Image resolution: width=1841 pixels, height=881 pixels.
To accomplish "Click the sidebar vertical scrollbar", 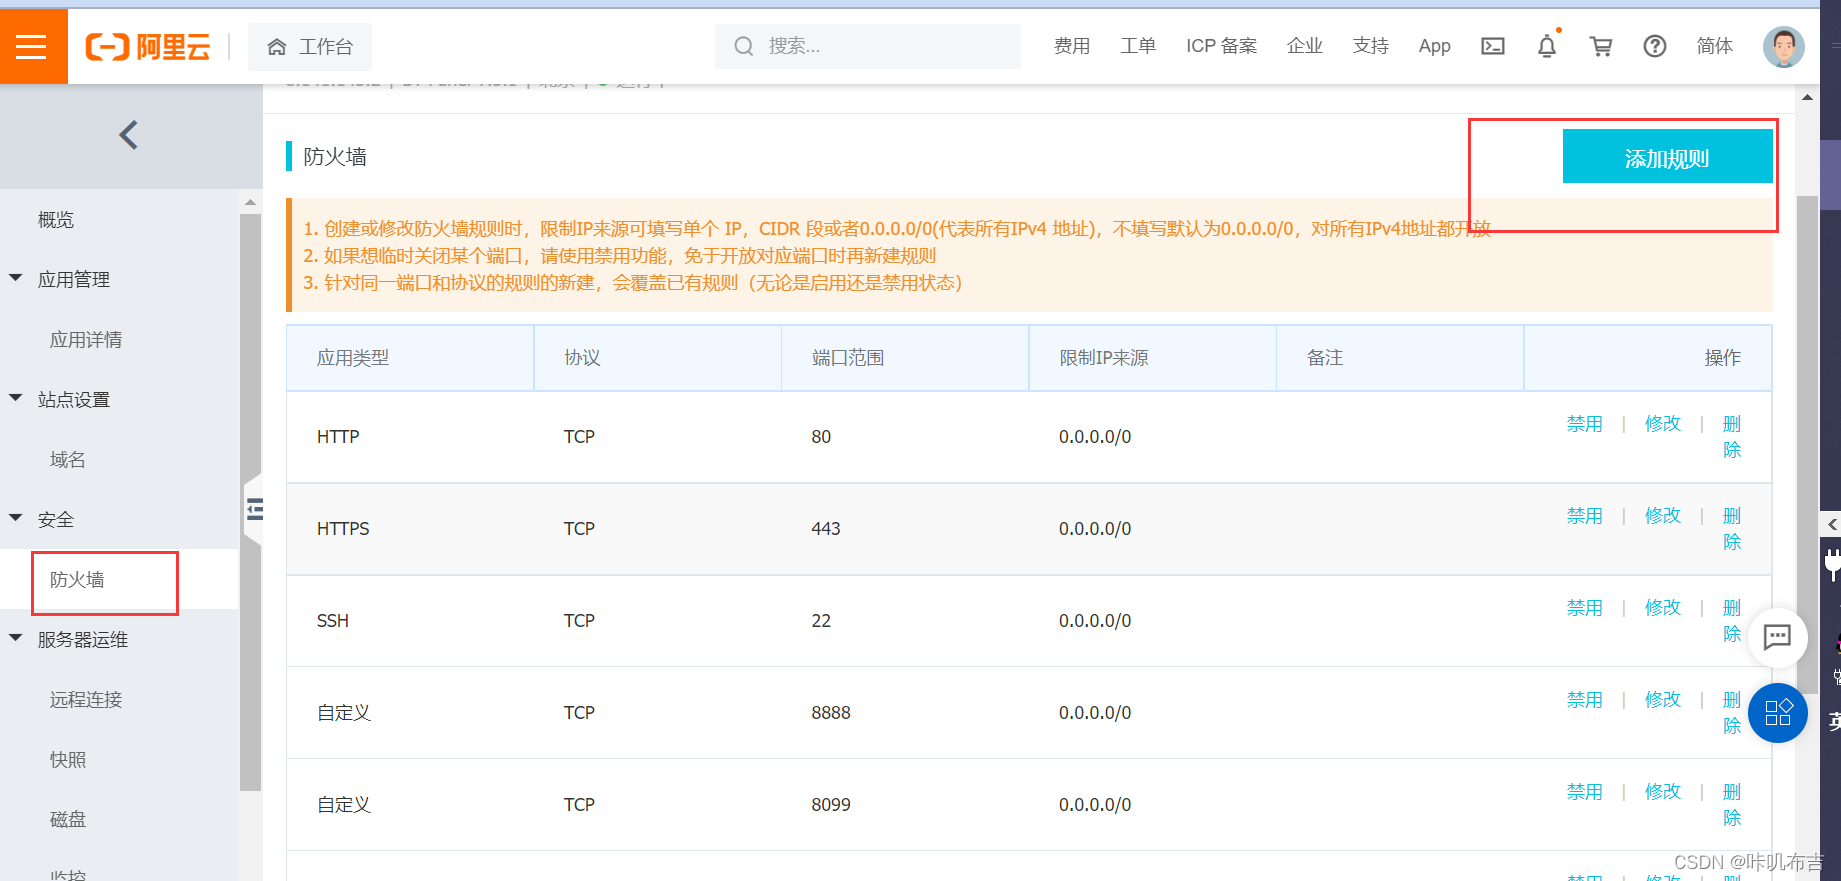I will tap(250, 500).
